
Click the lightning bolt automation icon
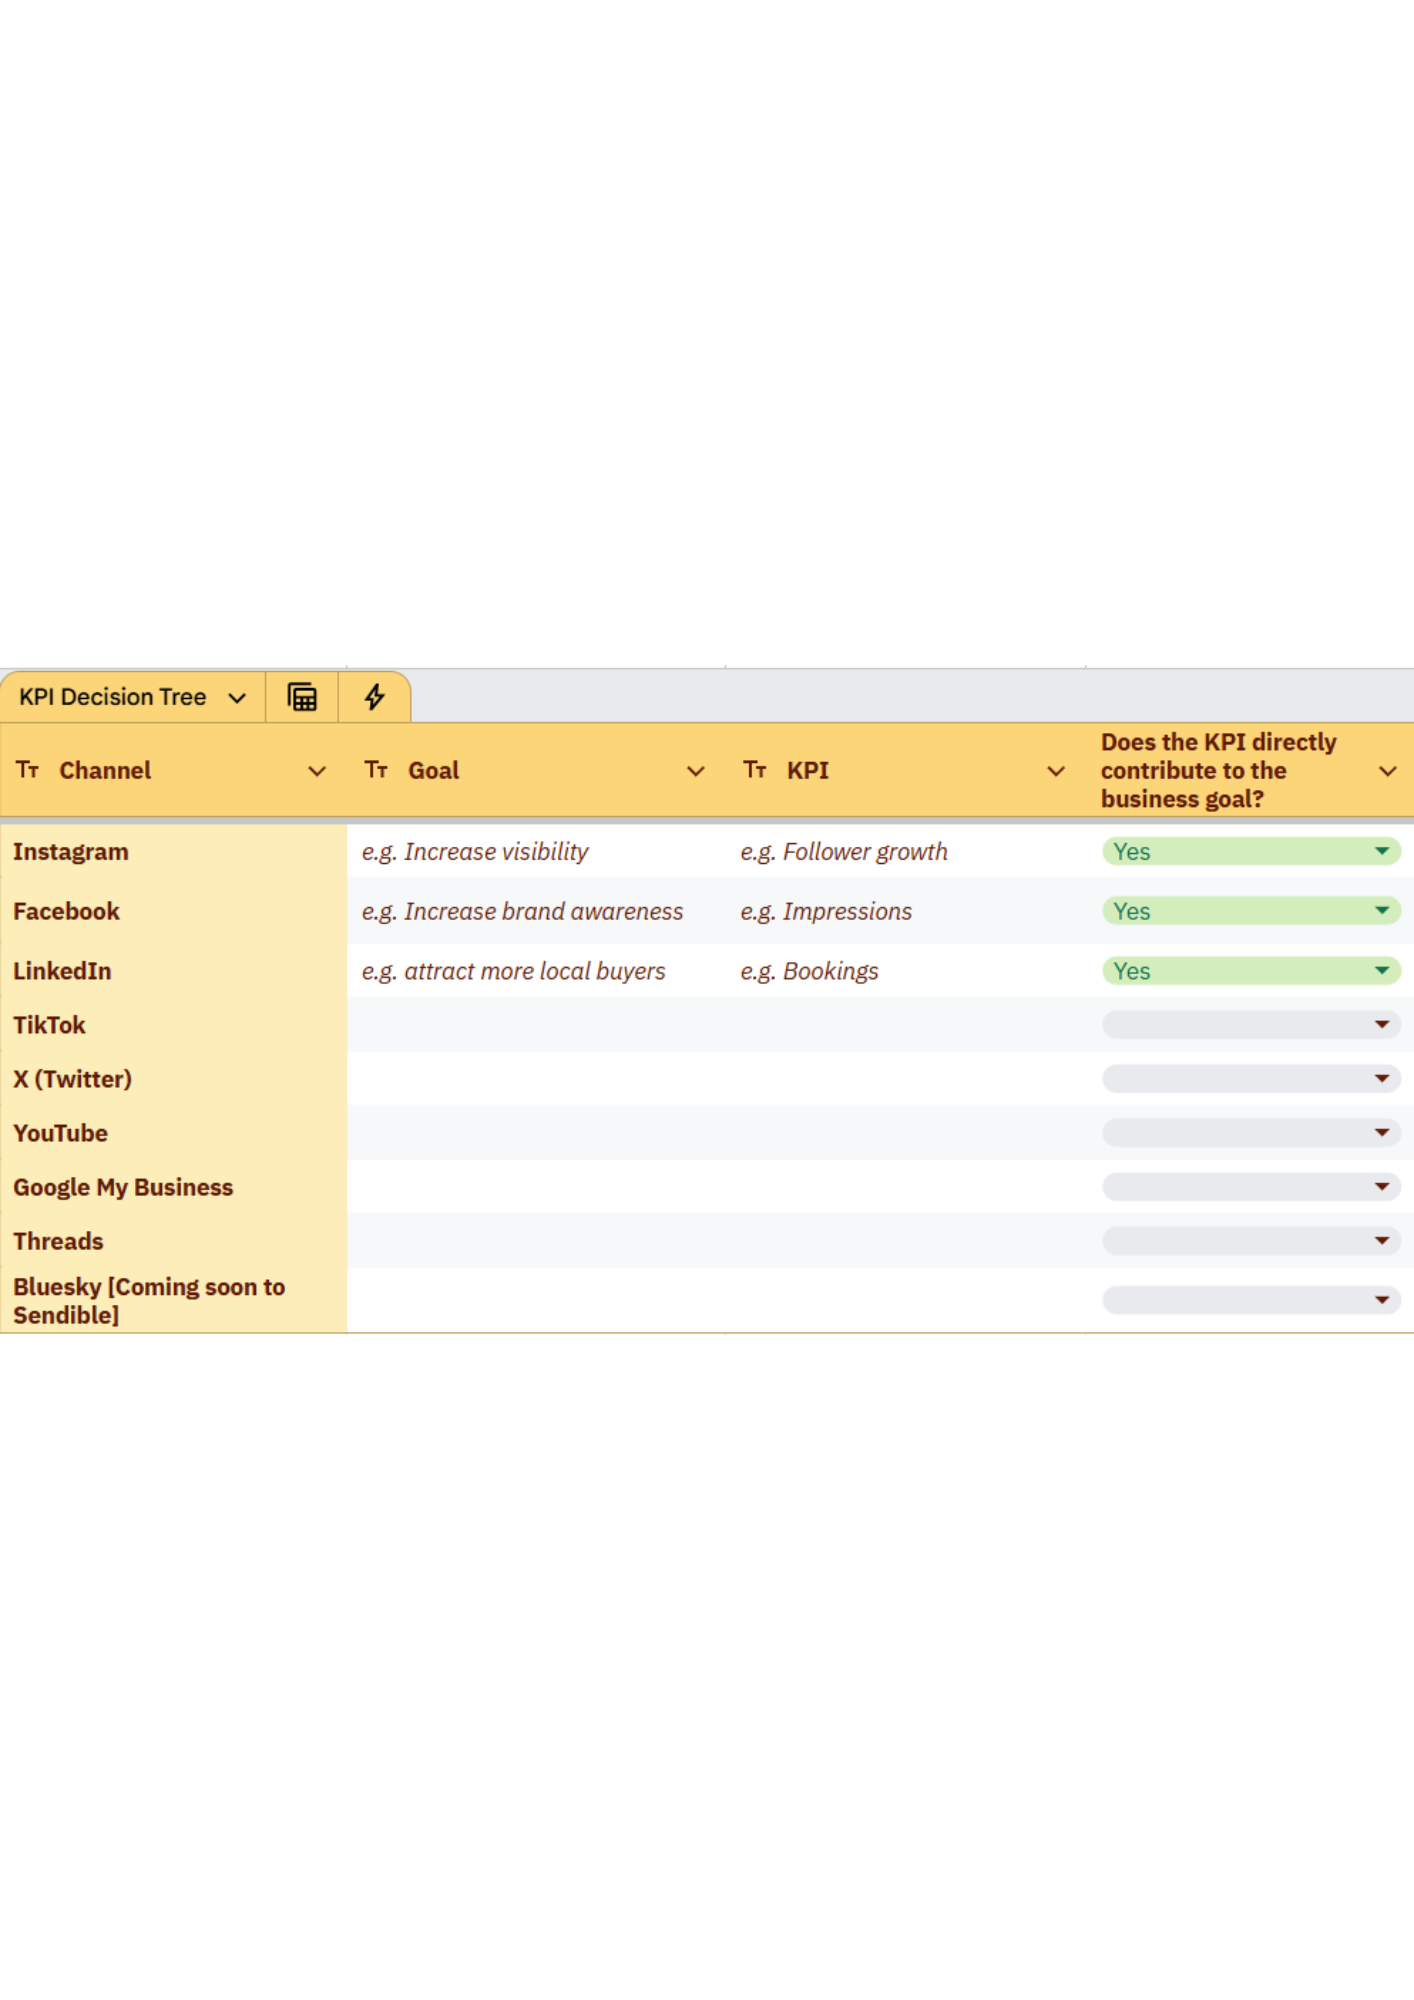pyautogui.click(x=374, y=697)
